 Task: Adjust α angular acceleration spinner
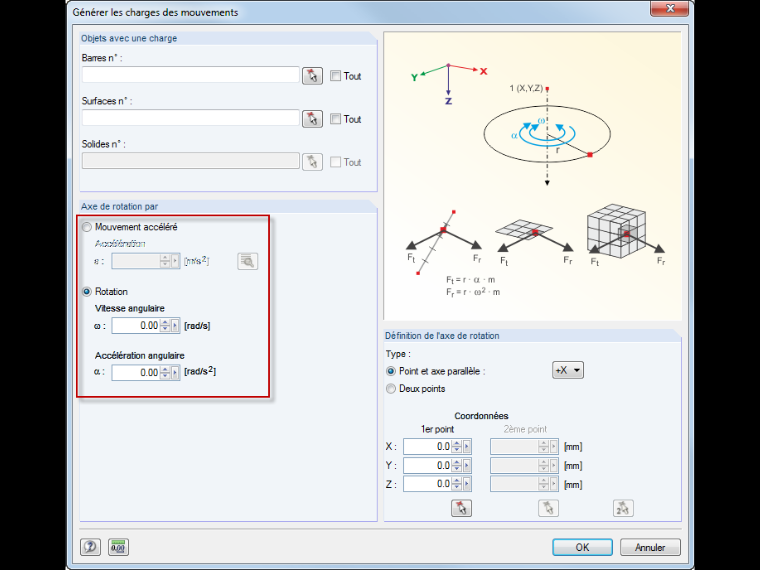tap(165, 373)
